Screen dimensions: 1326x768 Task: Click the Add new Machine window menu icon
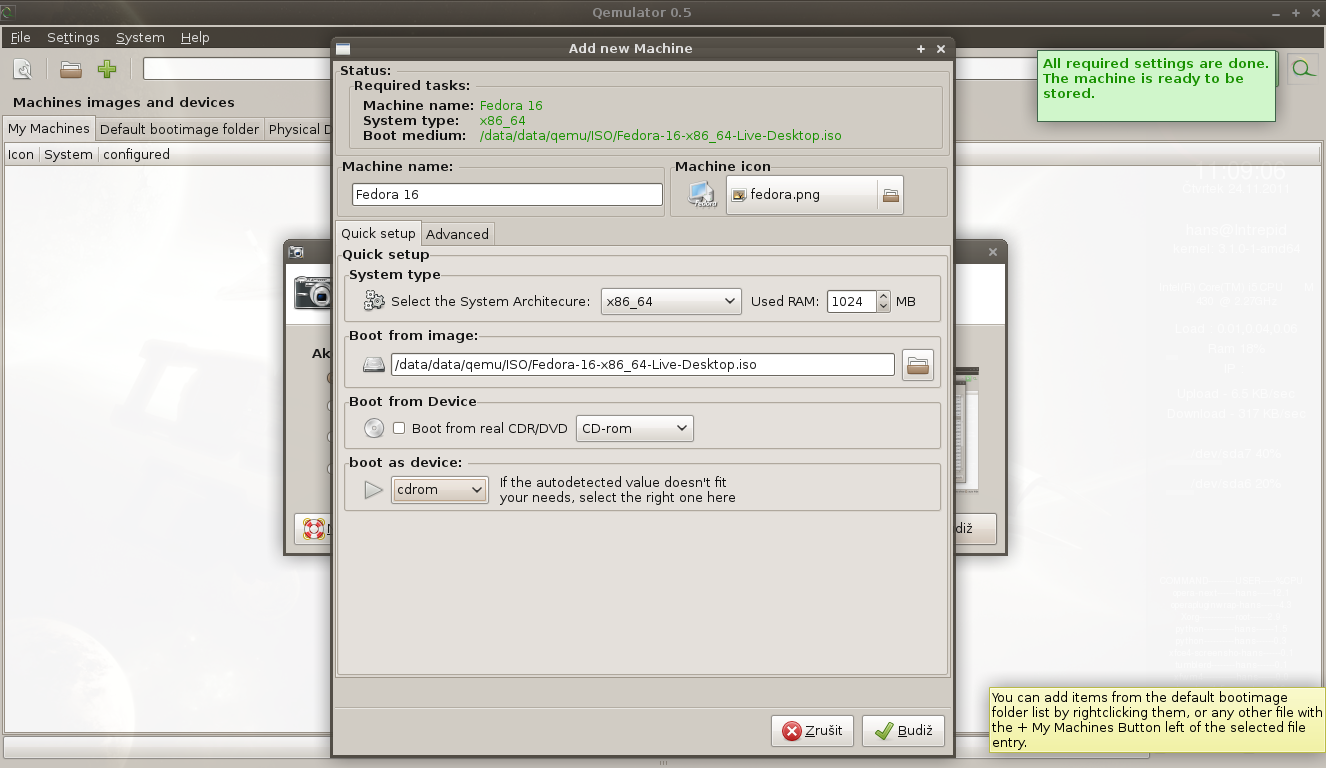(x=343, y=48)
